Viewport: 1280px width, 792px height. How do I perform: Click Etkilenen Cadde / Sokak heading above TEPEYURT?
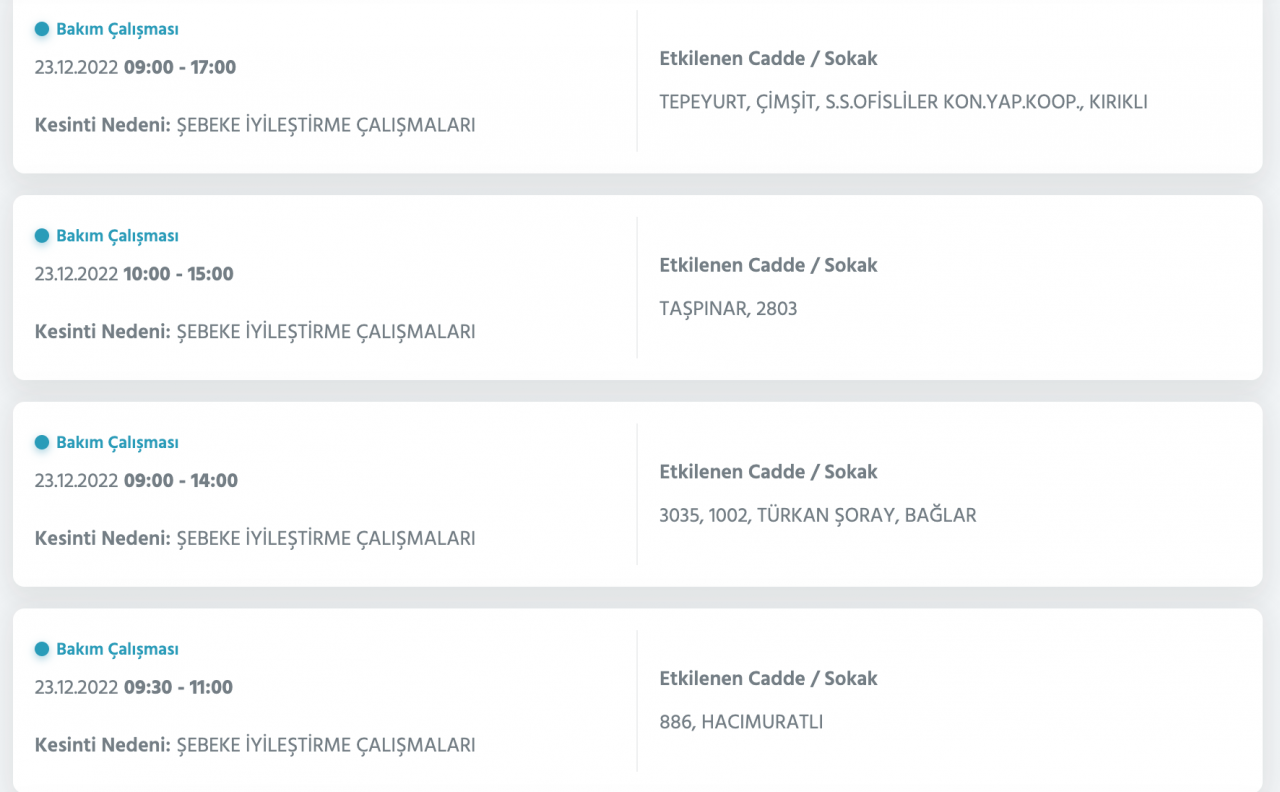click(x=768, y=59)
